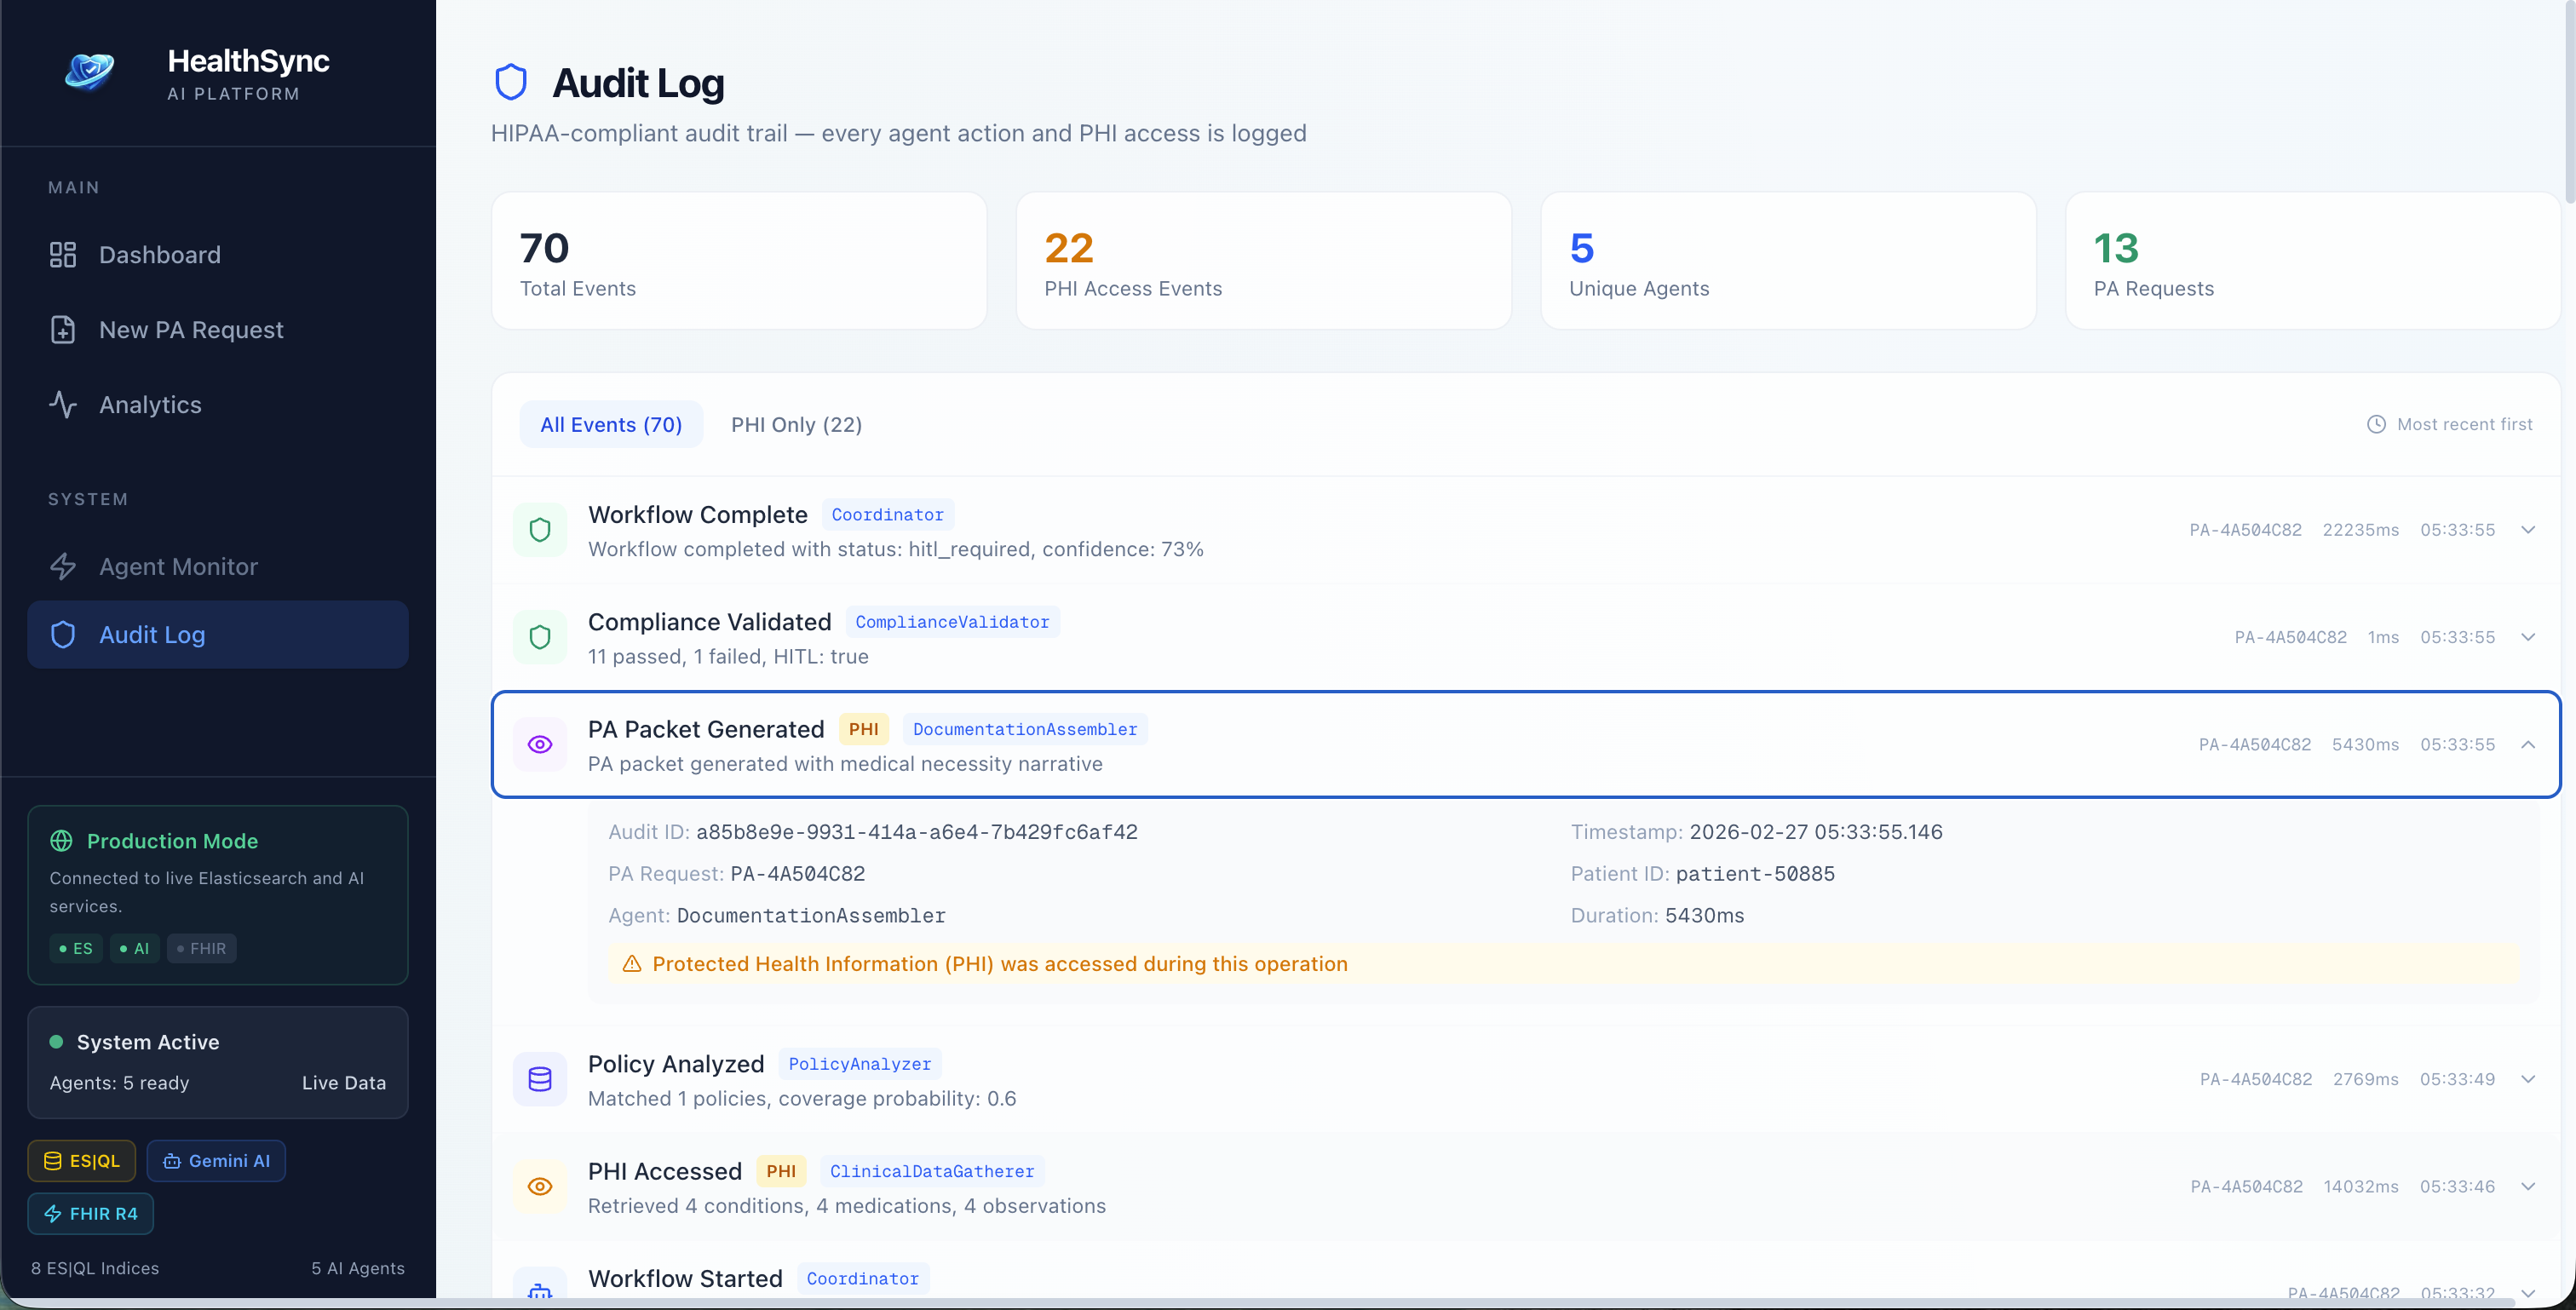
Task: Click the ES|QL badge button
Action: (x=82, y=1161)
